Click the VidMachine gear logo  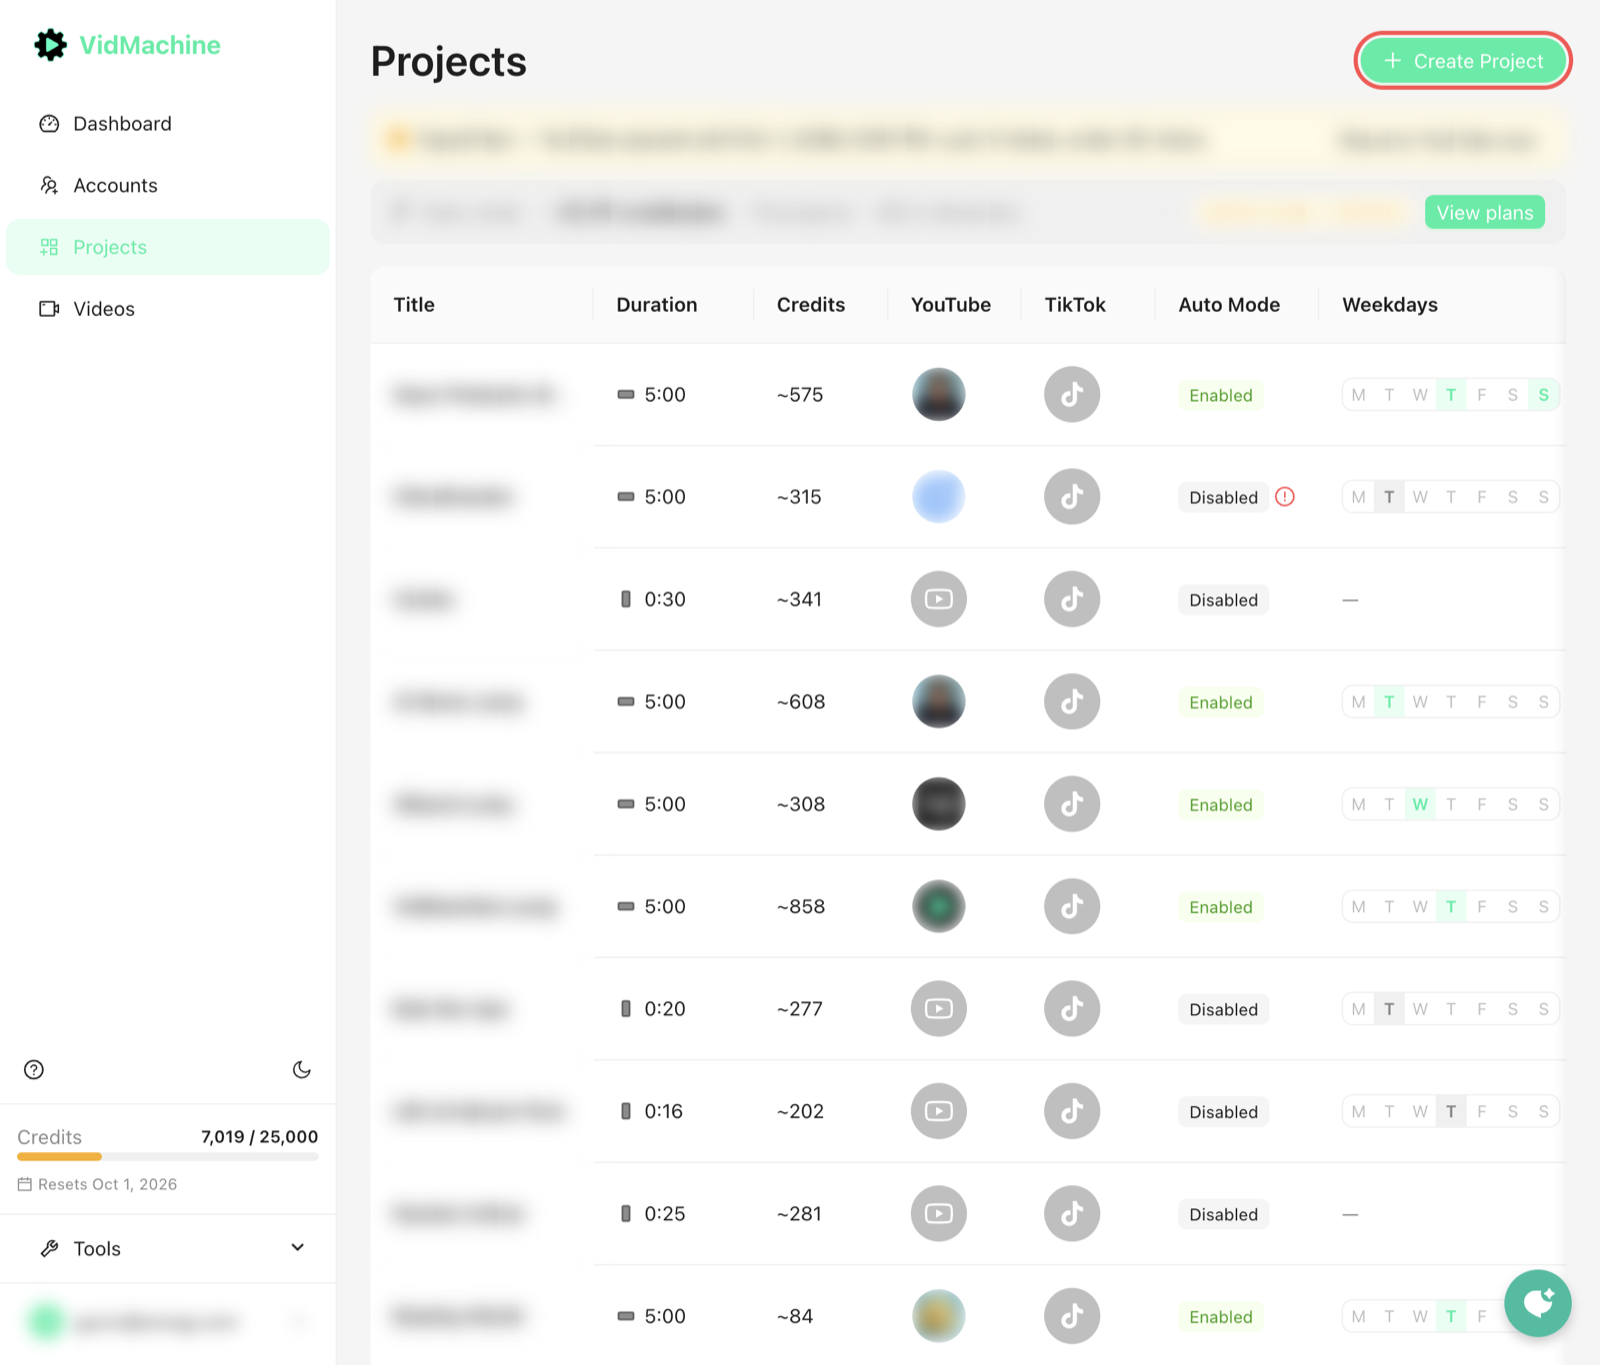point(50,45)
